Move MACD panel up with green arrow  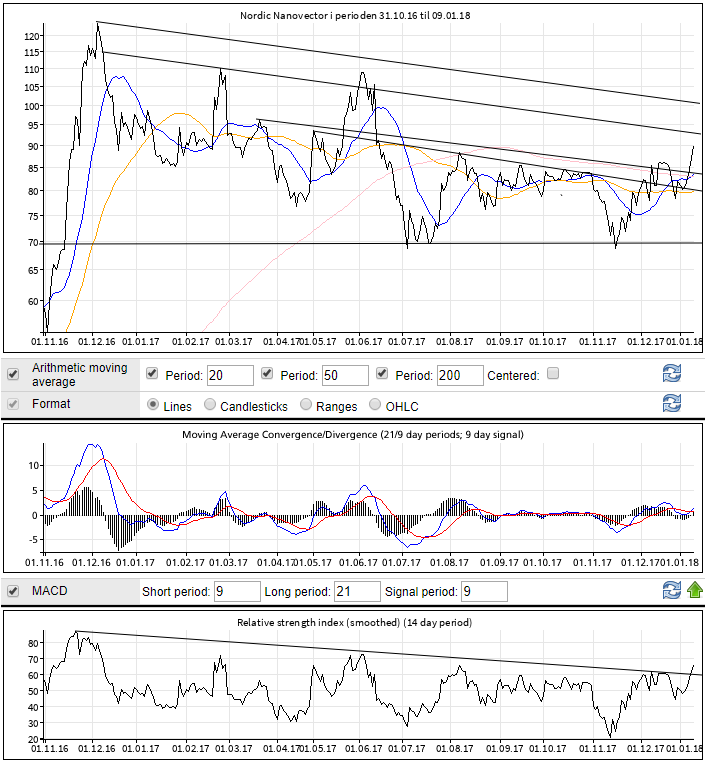(695, 591)
